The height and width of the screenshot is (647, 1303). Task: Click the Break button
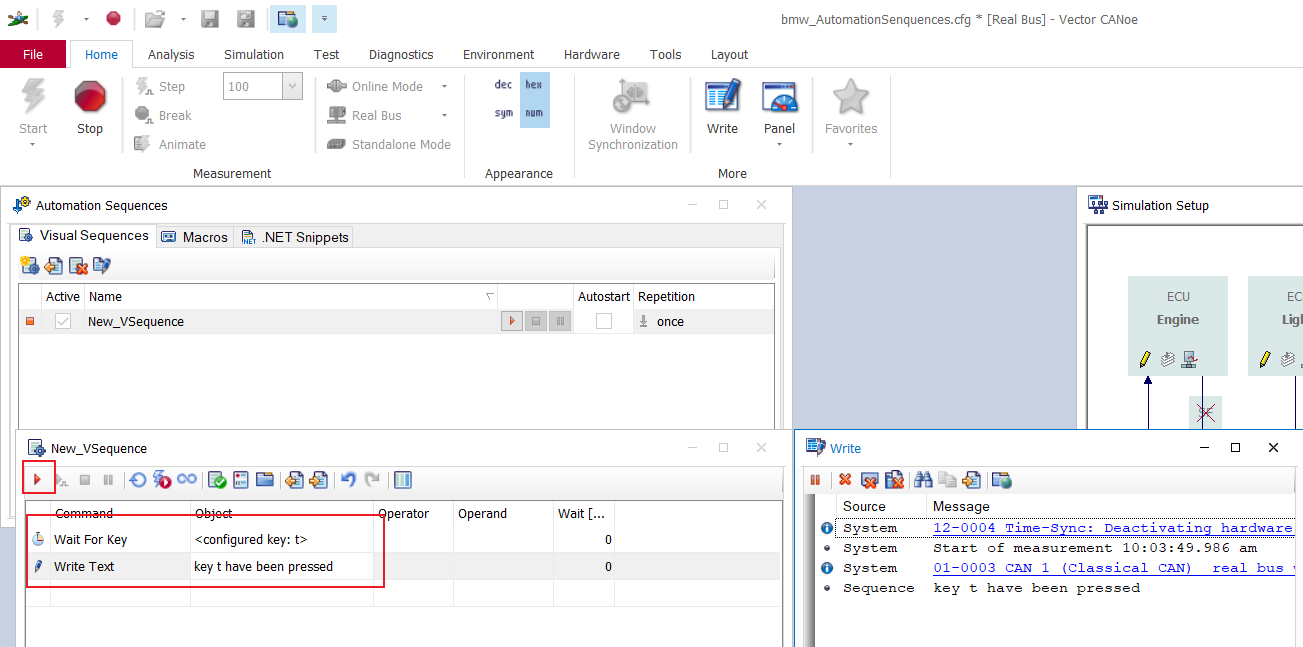pyautogui.click(x=164, y=116)
